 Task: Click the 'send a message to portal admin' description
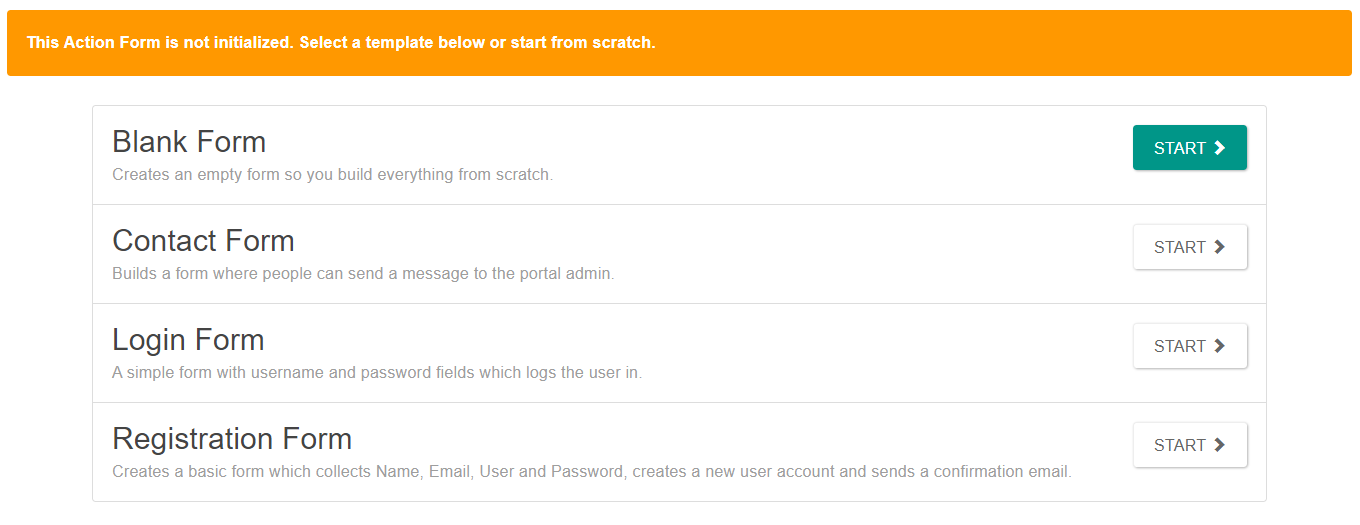tap(363, 273)
